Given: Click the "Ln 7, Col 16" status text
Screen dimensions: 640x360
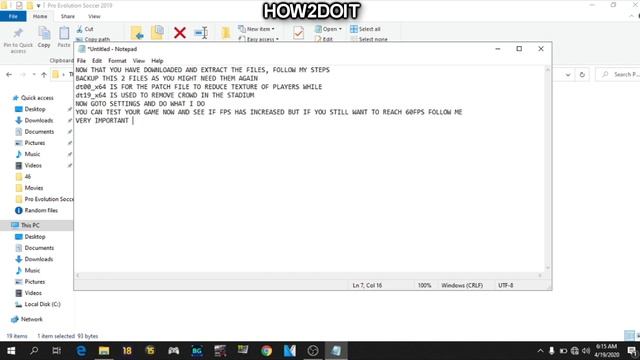Looking at the screenshot, I should tap(367, 285).
